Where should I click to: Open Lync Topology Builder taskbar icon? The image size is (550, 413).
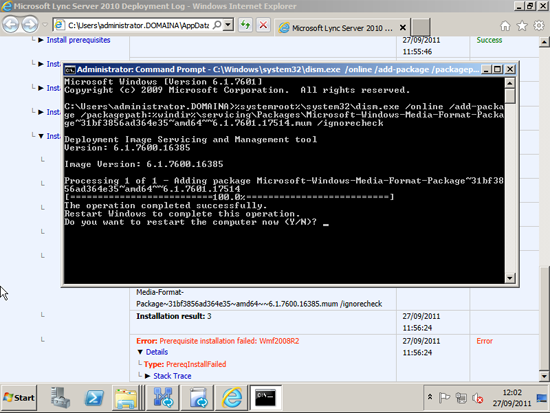coord(163,398)
